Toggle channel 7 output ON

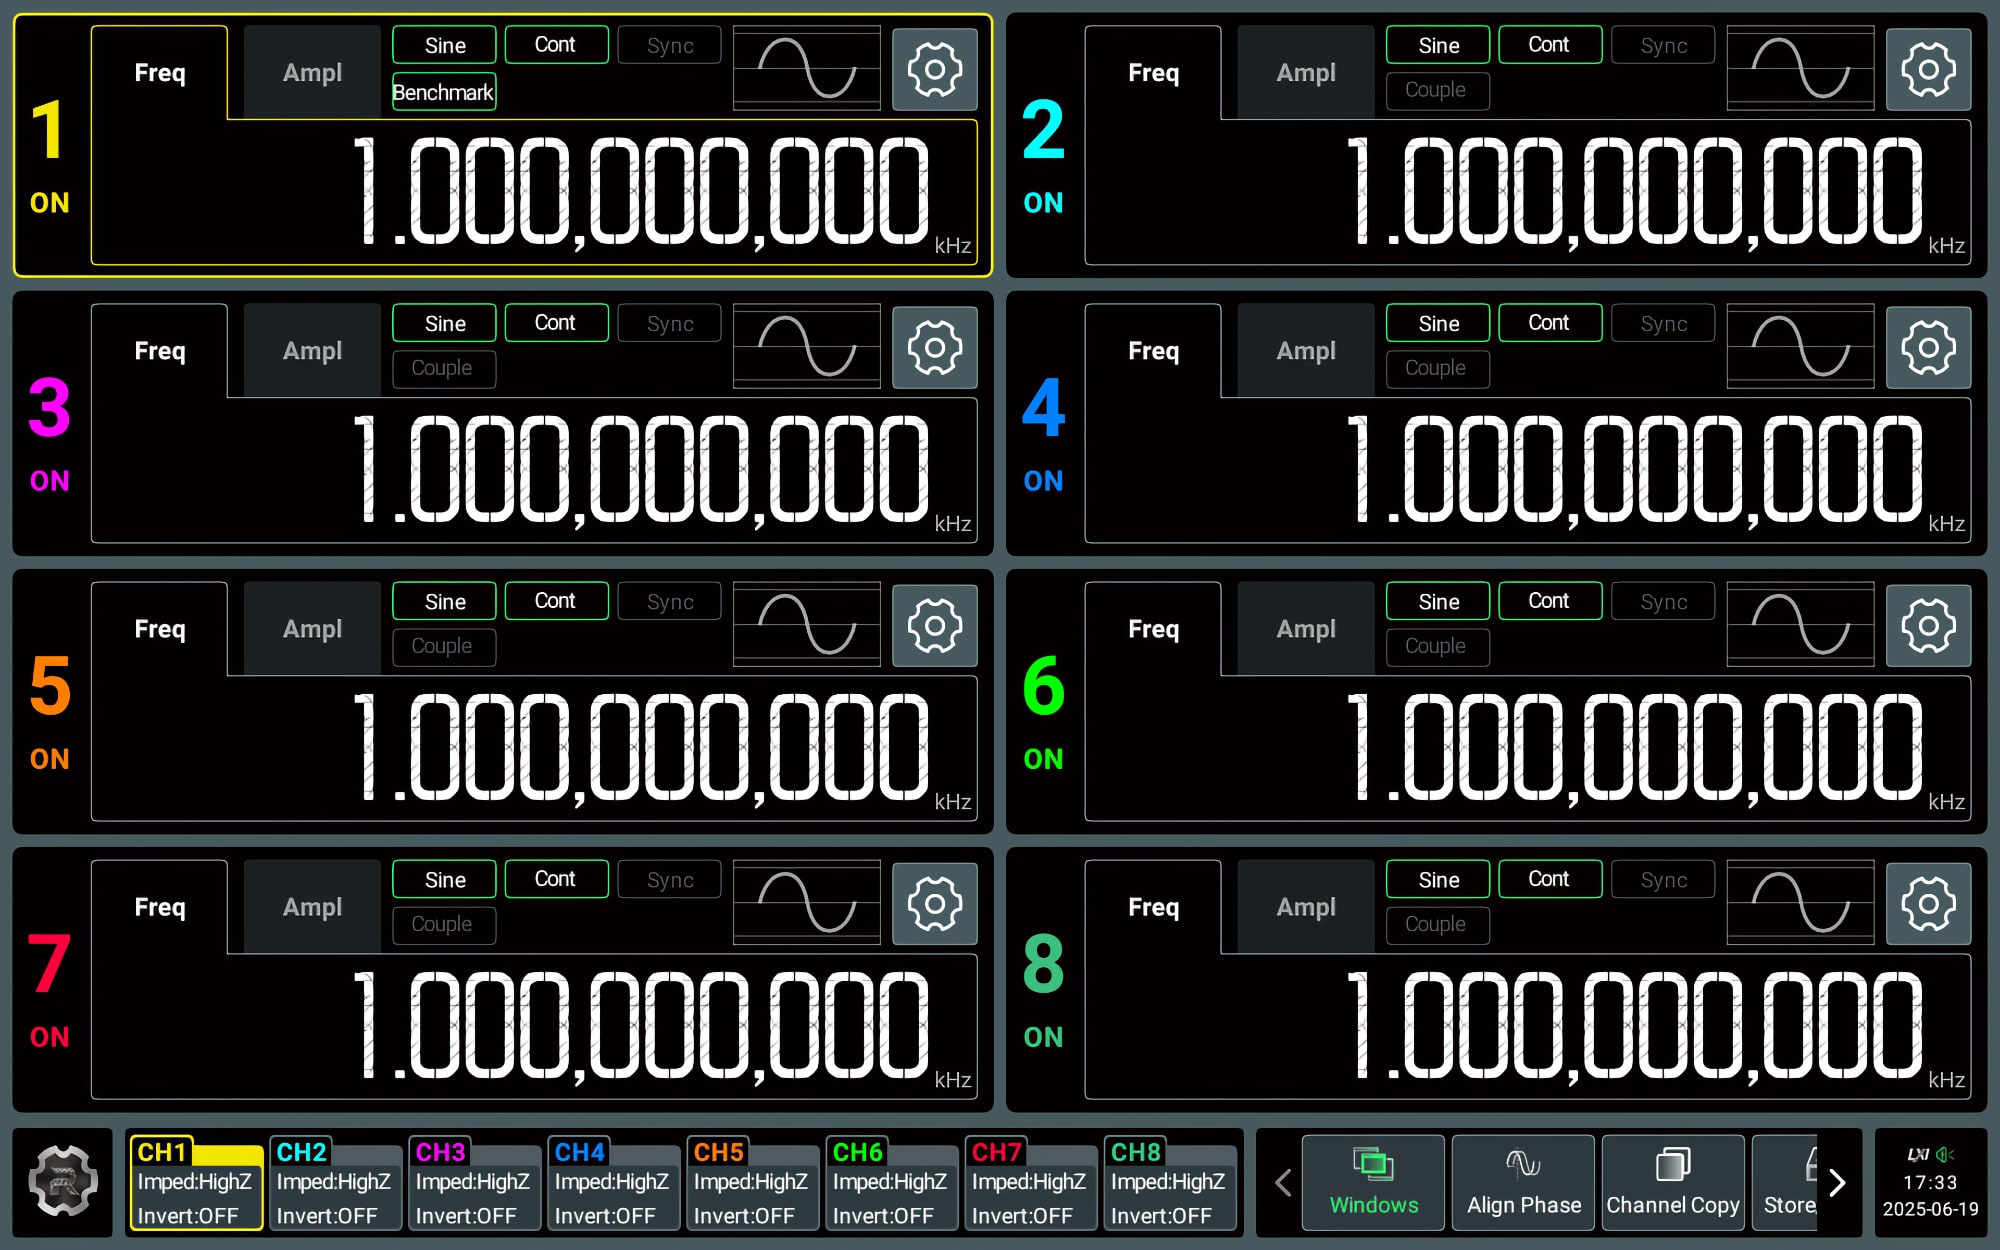pos(49,1037)
